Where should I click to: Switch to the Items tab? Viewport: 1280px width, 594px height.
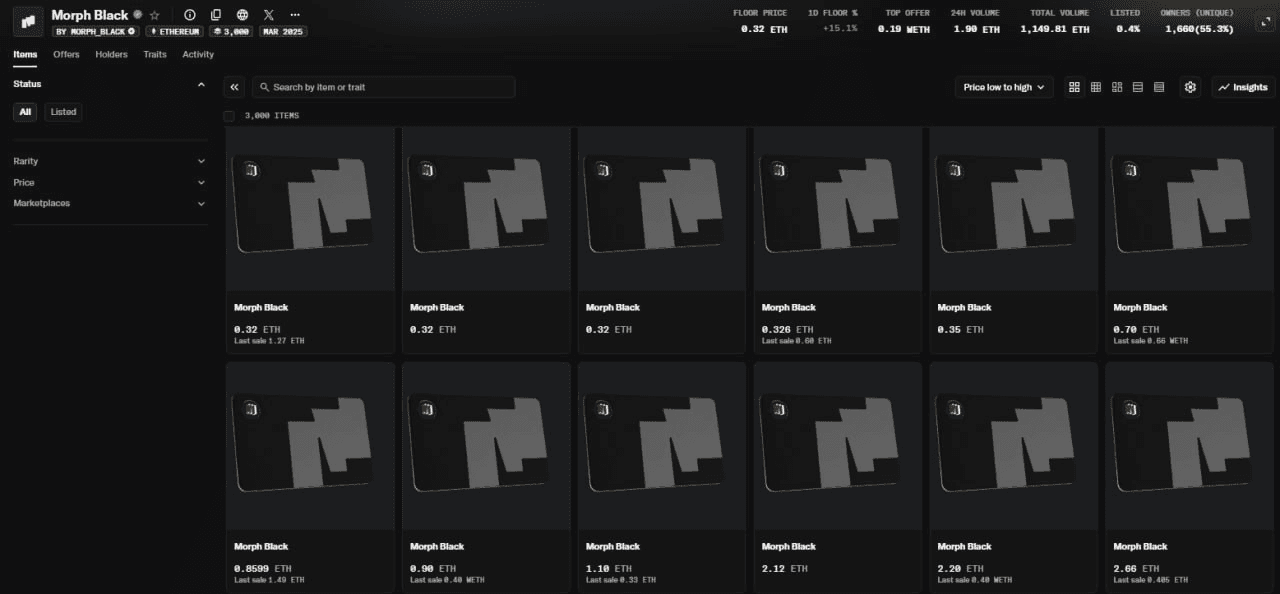[25, 54]
